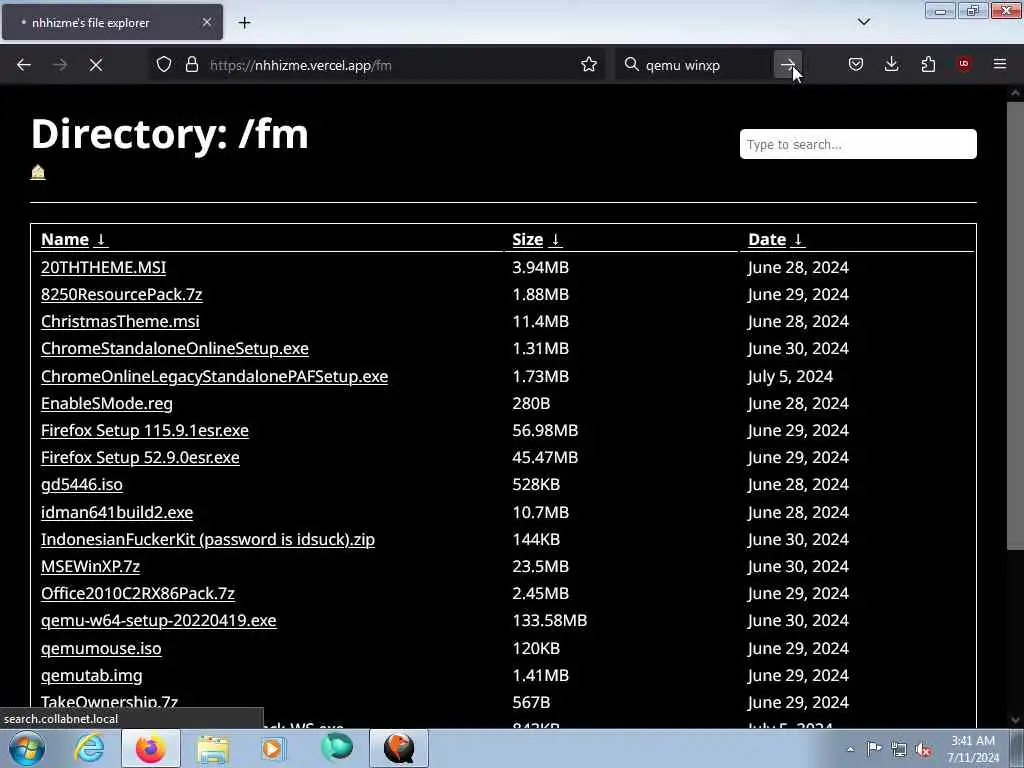Open the Pocket save icon
The image size is (1024, 768).
pyautogui.click(x=856, y=65)
